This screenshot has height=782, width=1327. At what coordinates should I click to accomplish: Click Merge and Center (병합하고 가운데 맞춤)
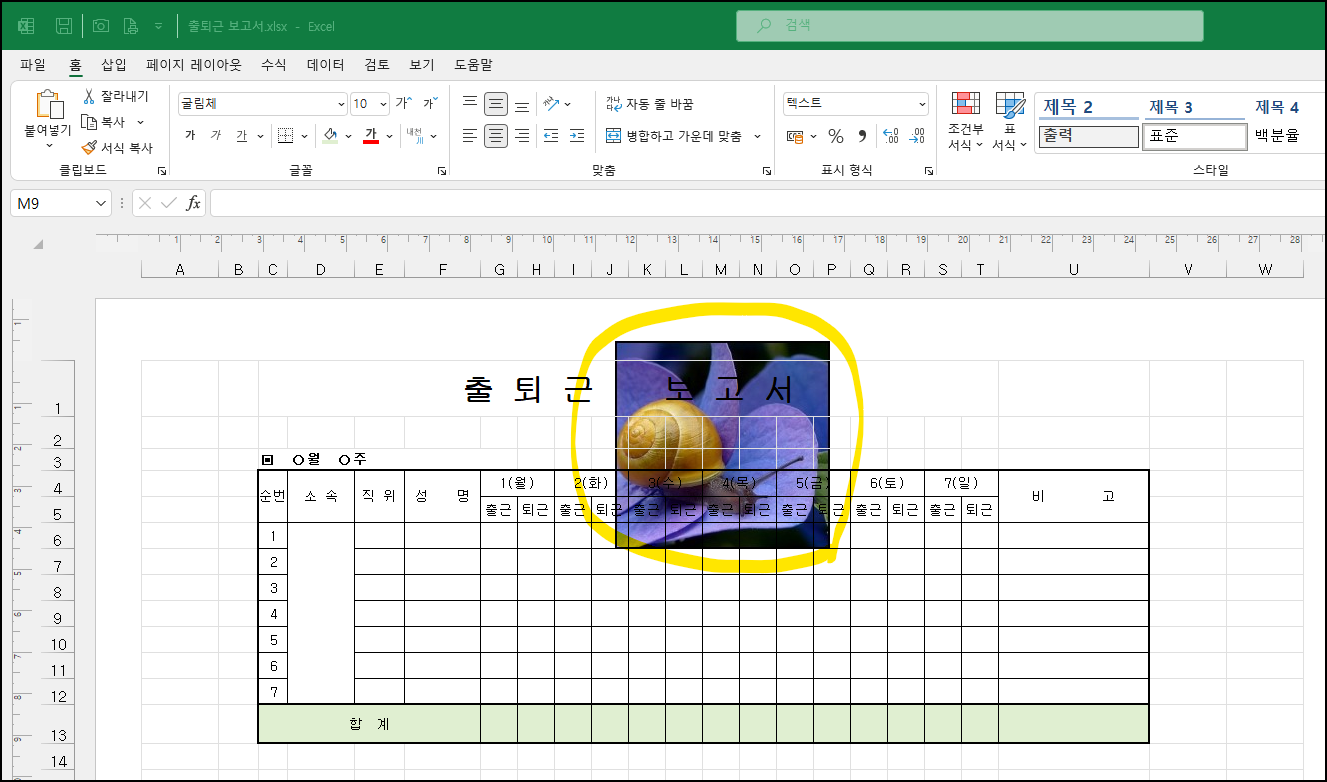point(675,136)
